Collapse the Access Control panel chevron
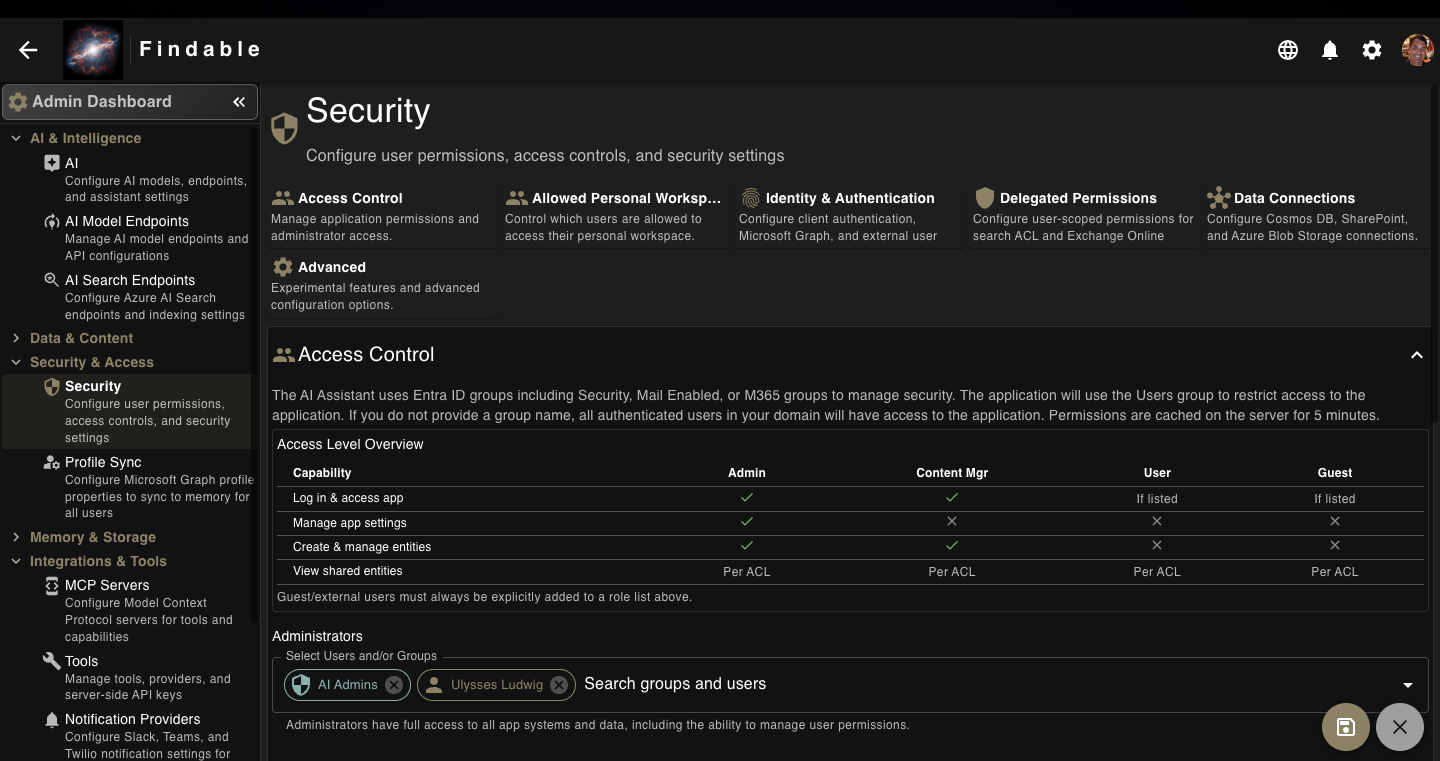This screenshot has width=1440, height=761. (1417, 355)
